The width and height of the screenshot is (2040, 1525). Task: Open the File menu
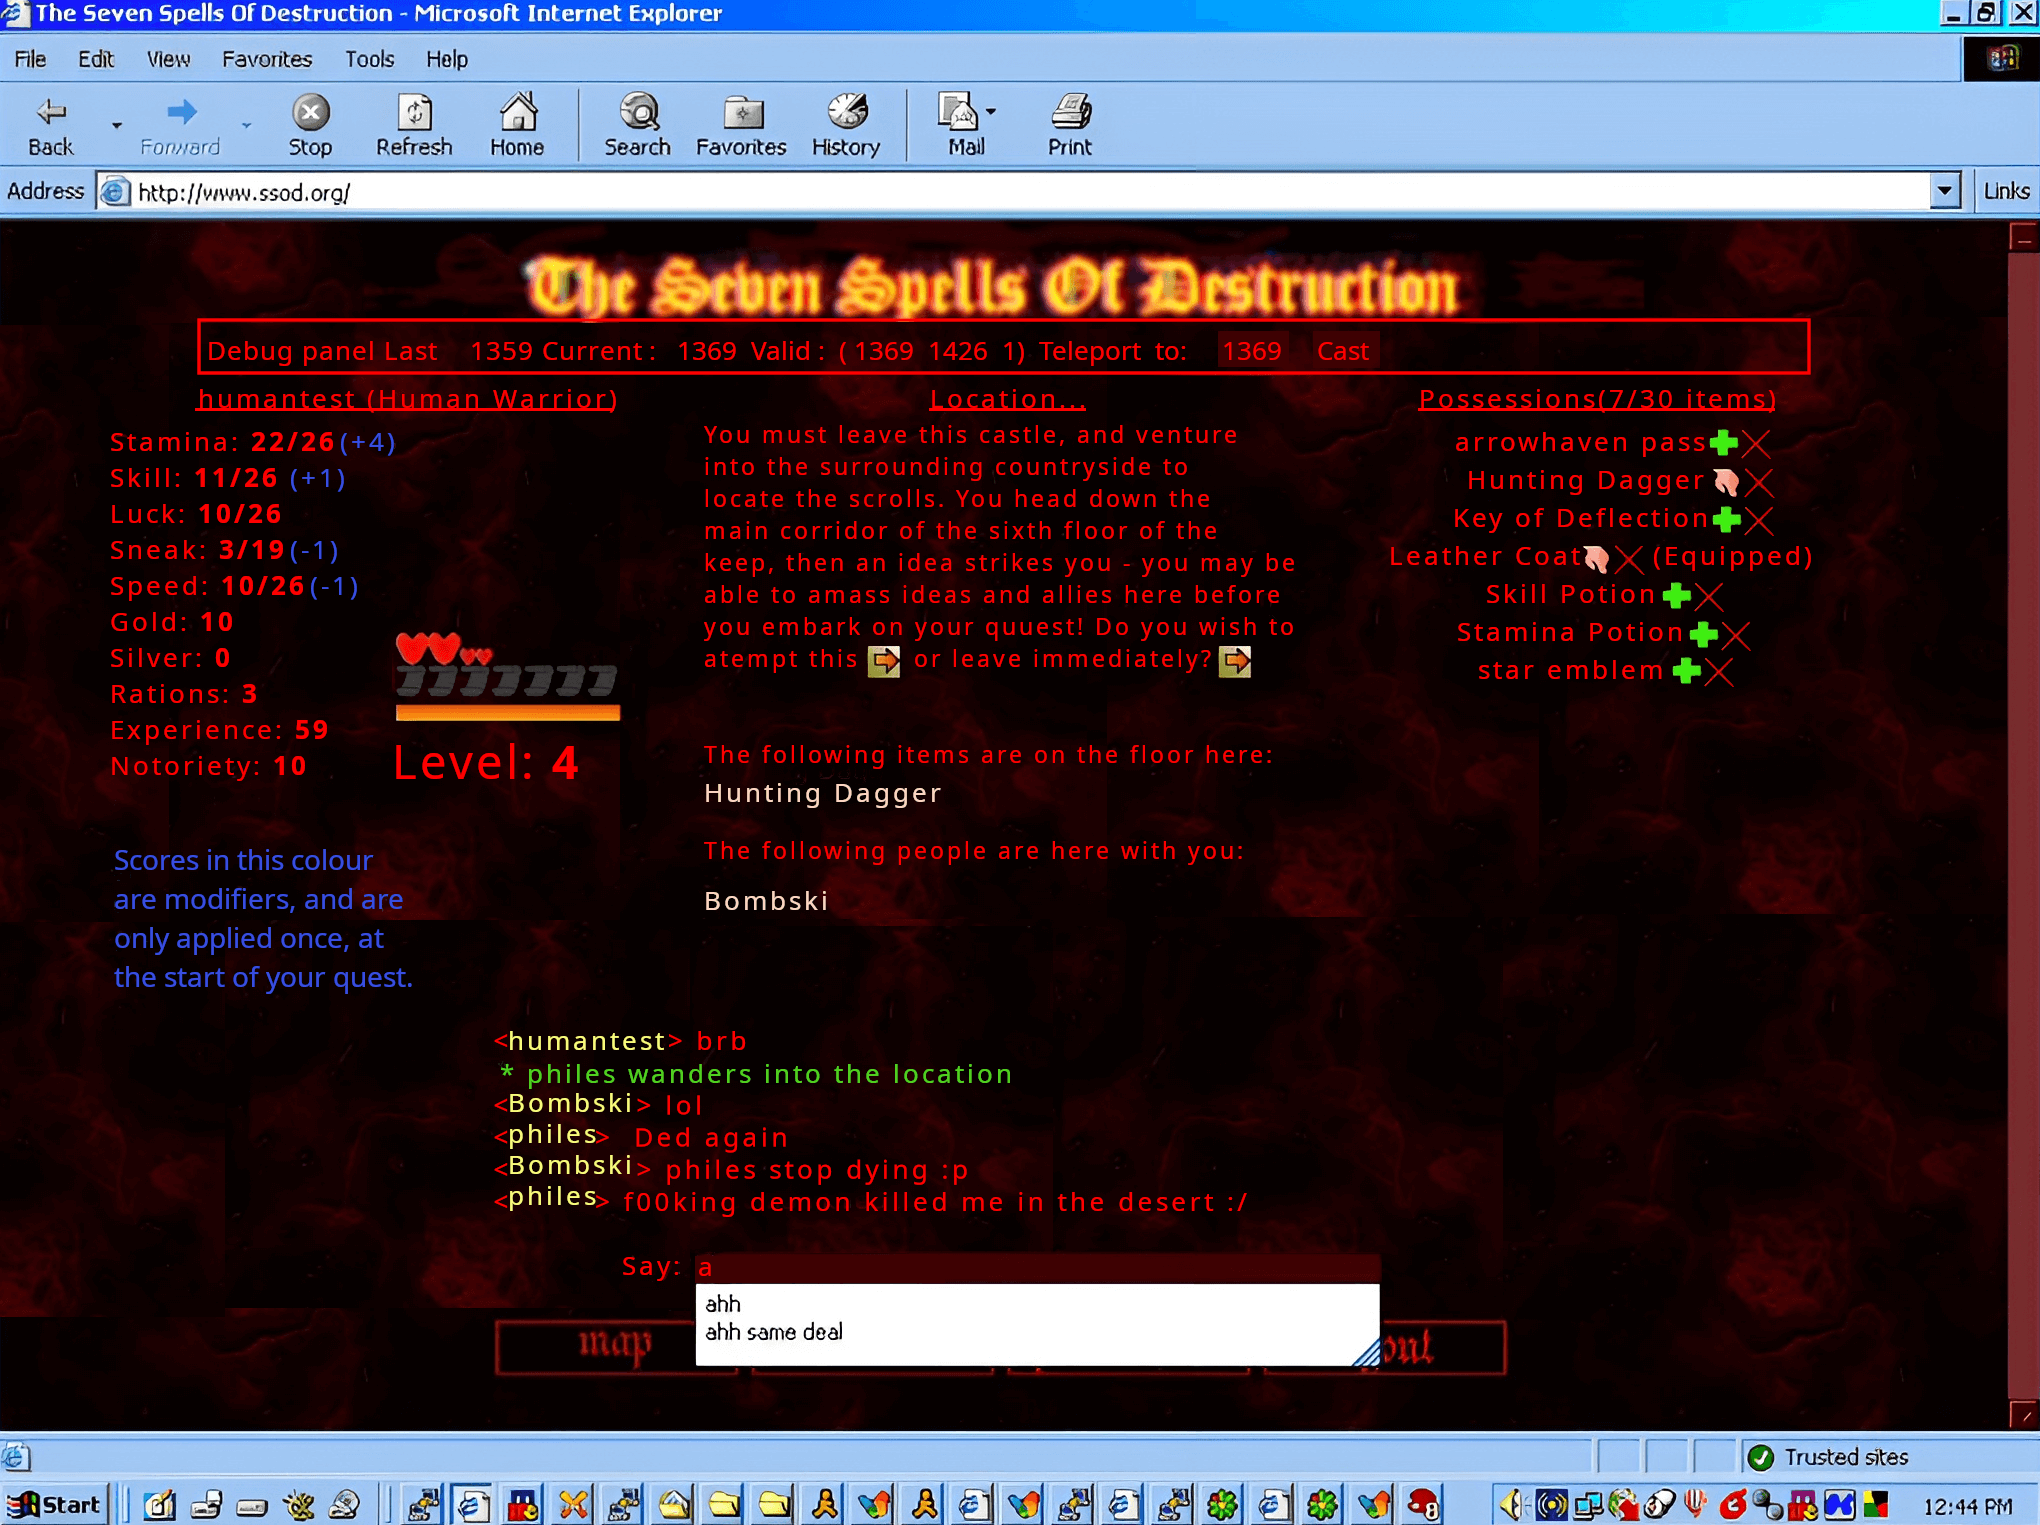(x=30, y=59)
